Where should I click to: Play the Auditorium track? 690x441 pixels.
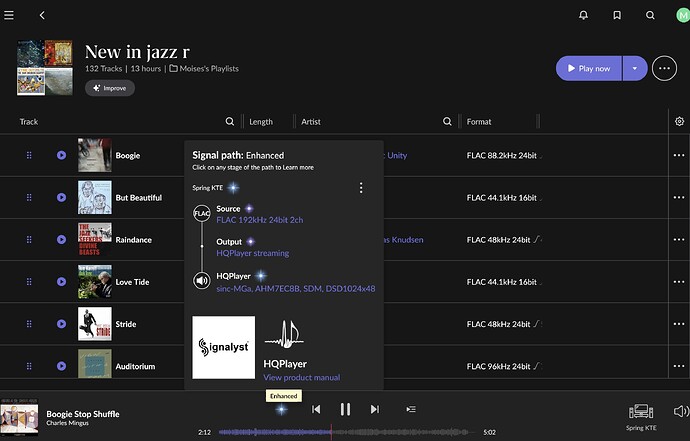(x=61, y=366)
